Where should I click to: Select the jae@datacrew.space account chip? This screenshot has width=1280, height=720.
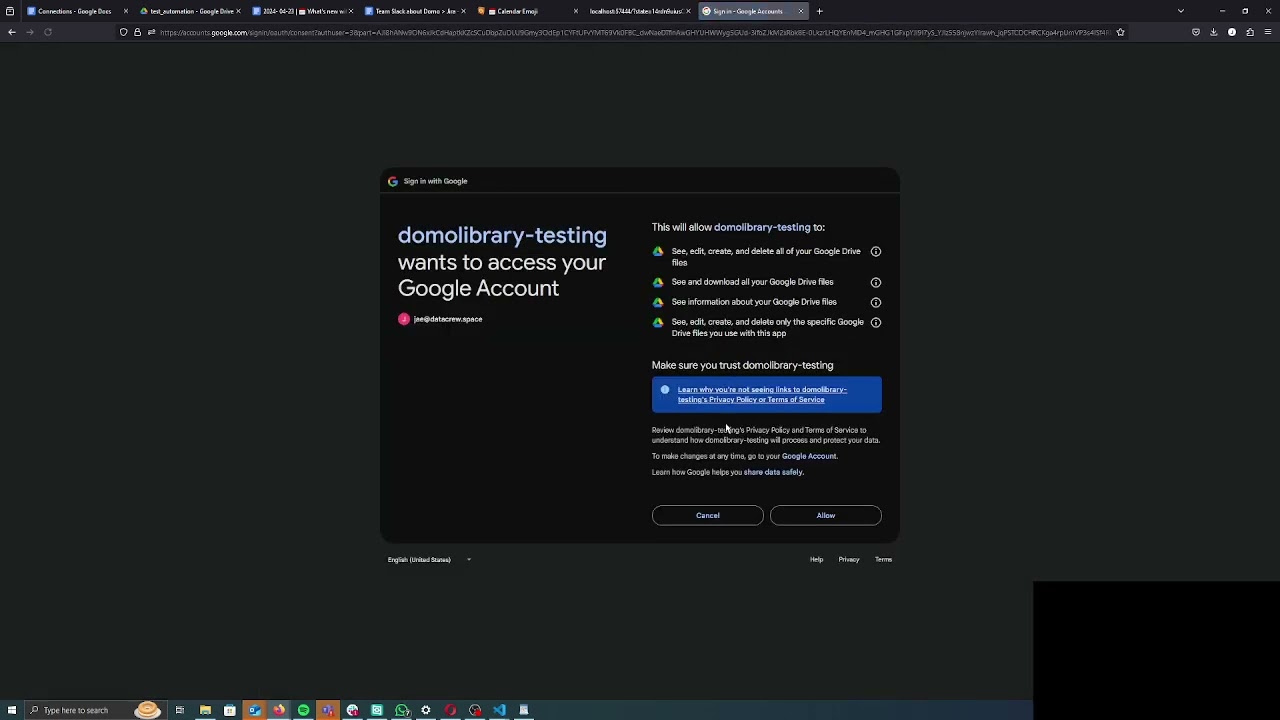pos(440,319)
